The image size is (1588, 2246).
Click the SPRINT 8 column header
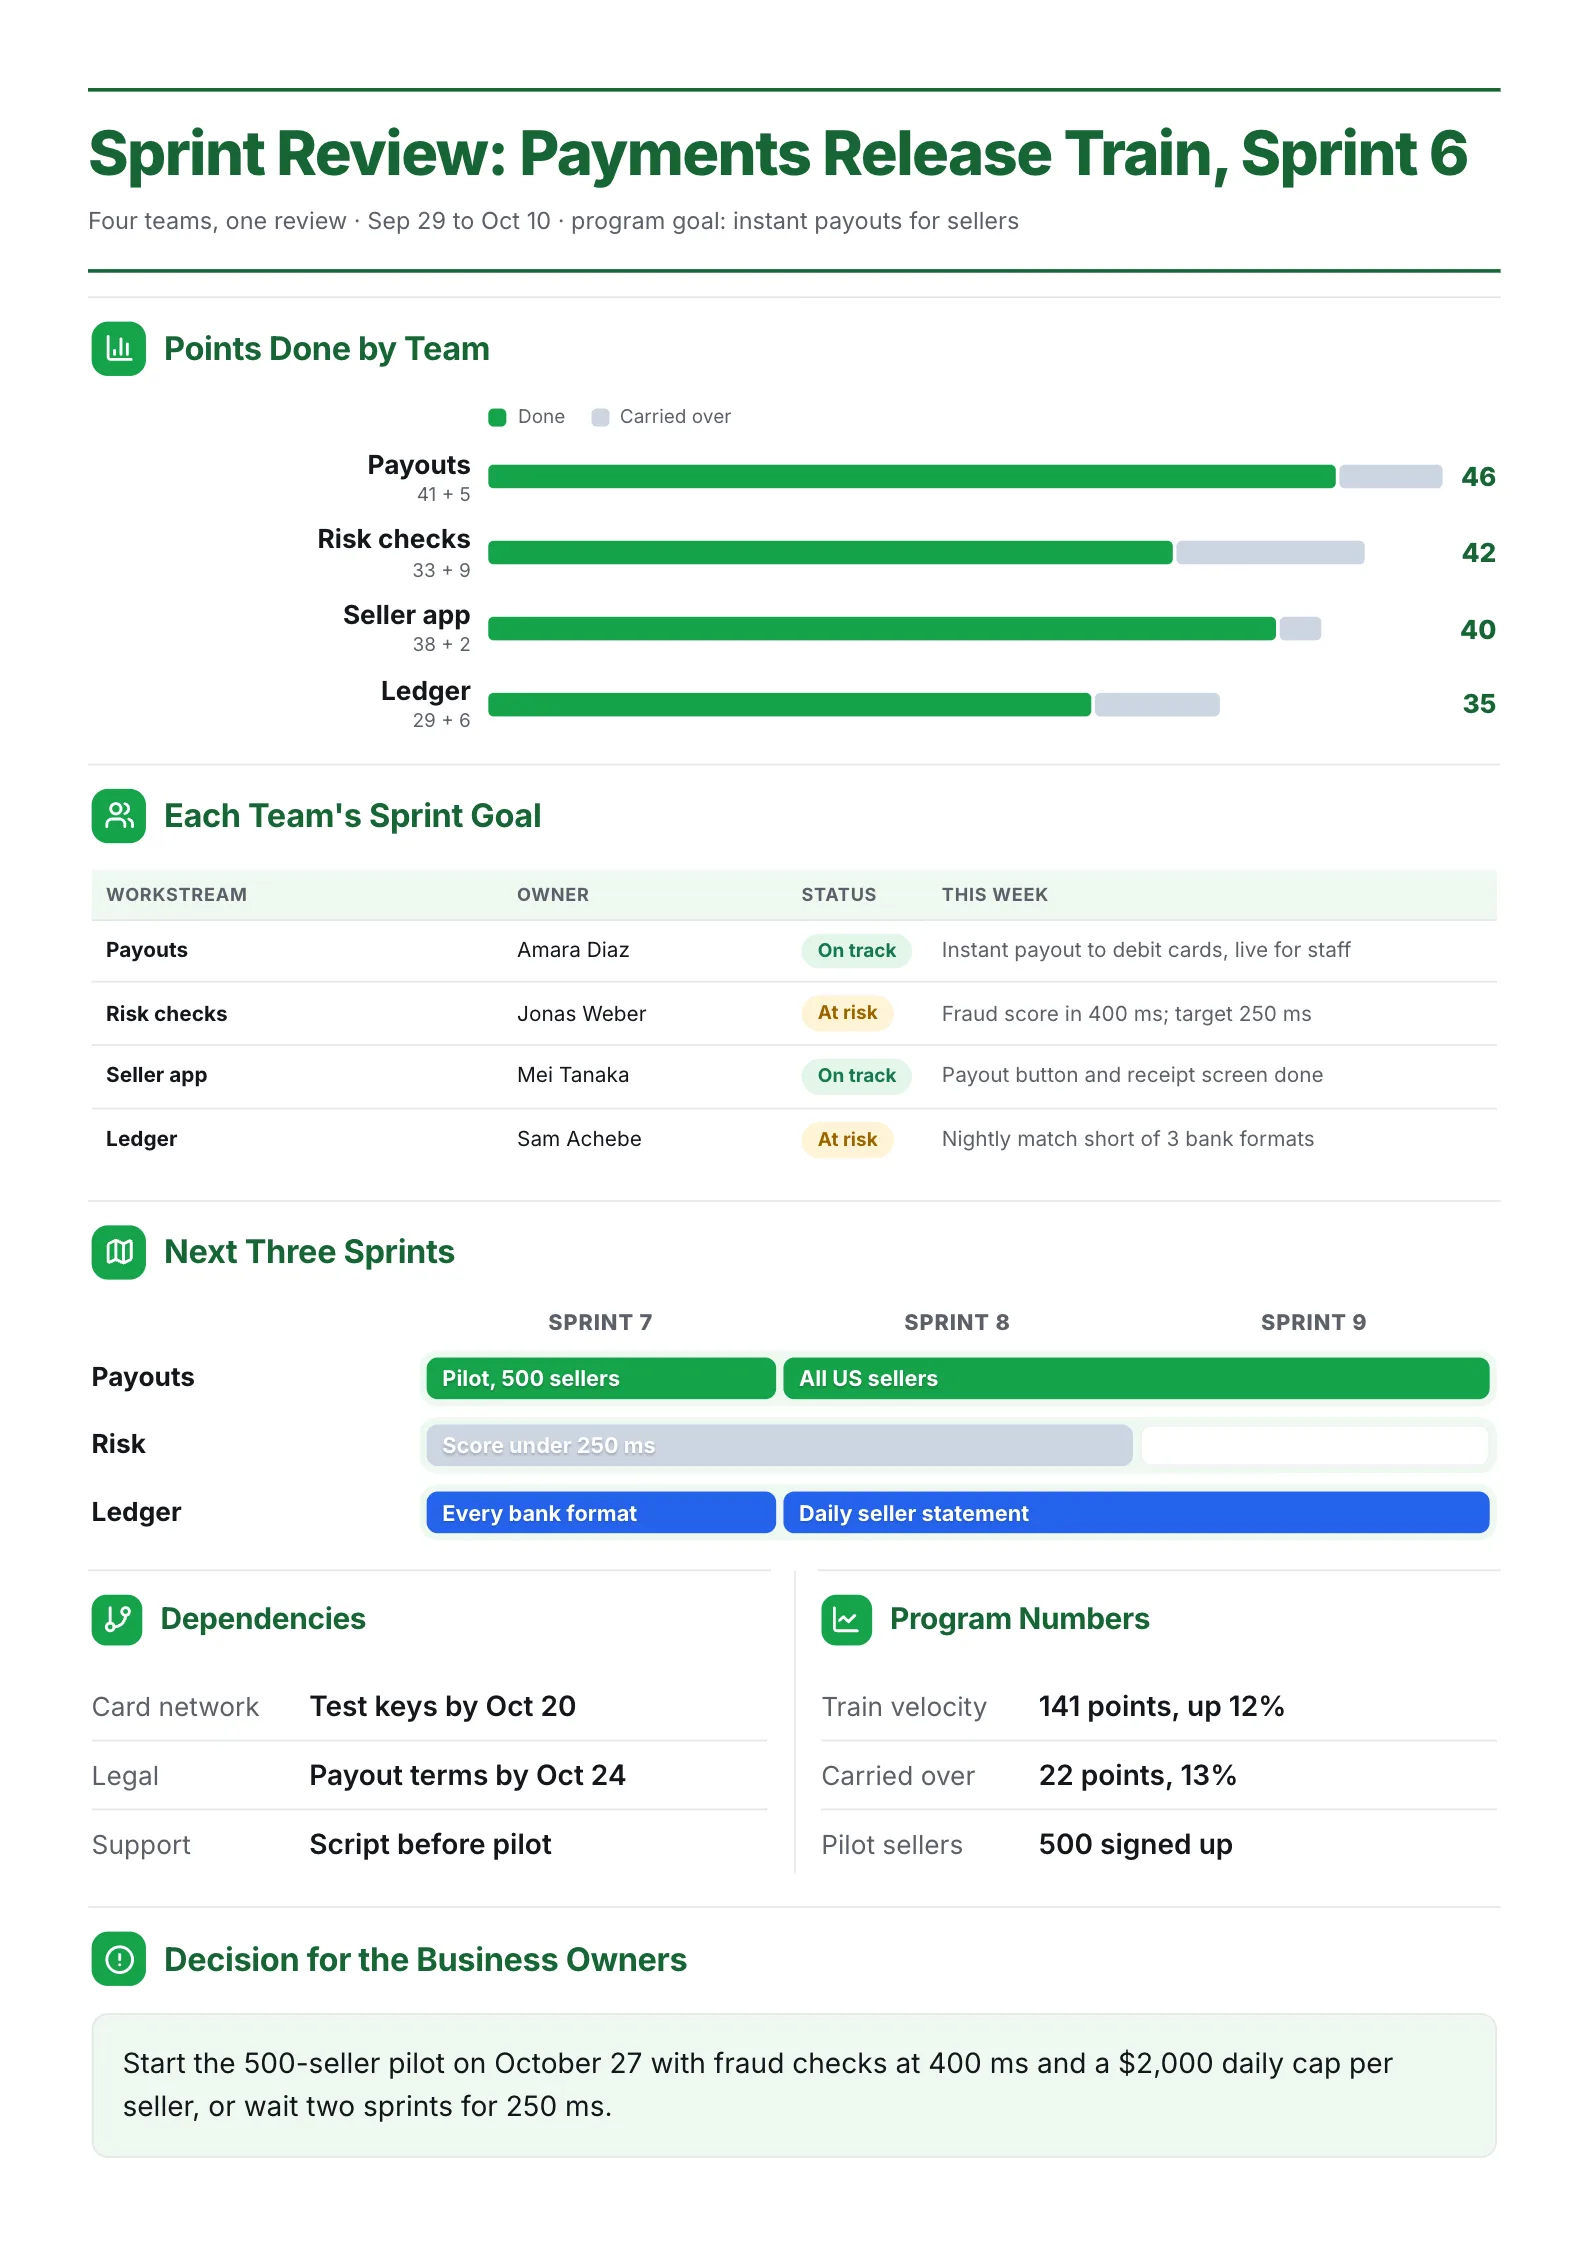coord(957,1322)
